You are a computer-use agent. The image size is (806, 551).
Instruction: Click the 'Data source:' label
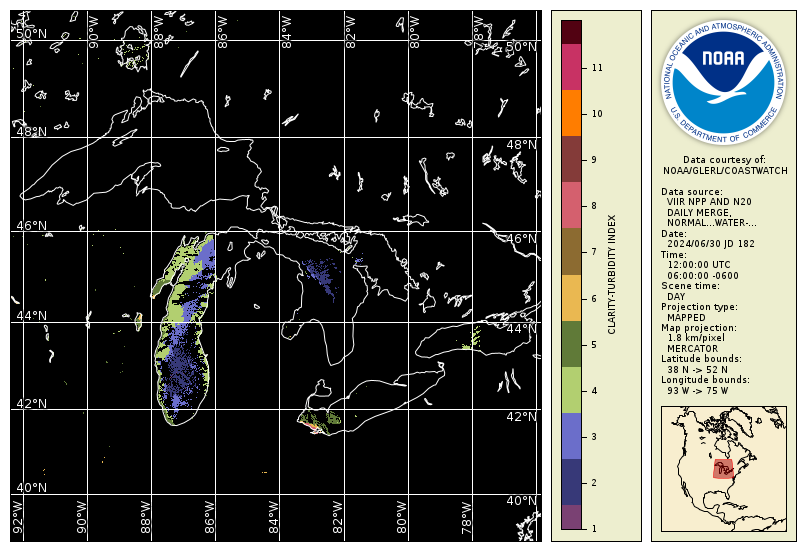click(x=691, y=192)
